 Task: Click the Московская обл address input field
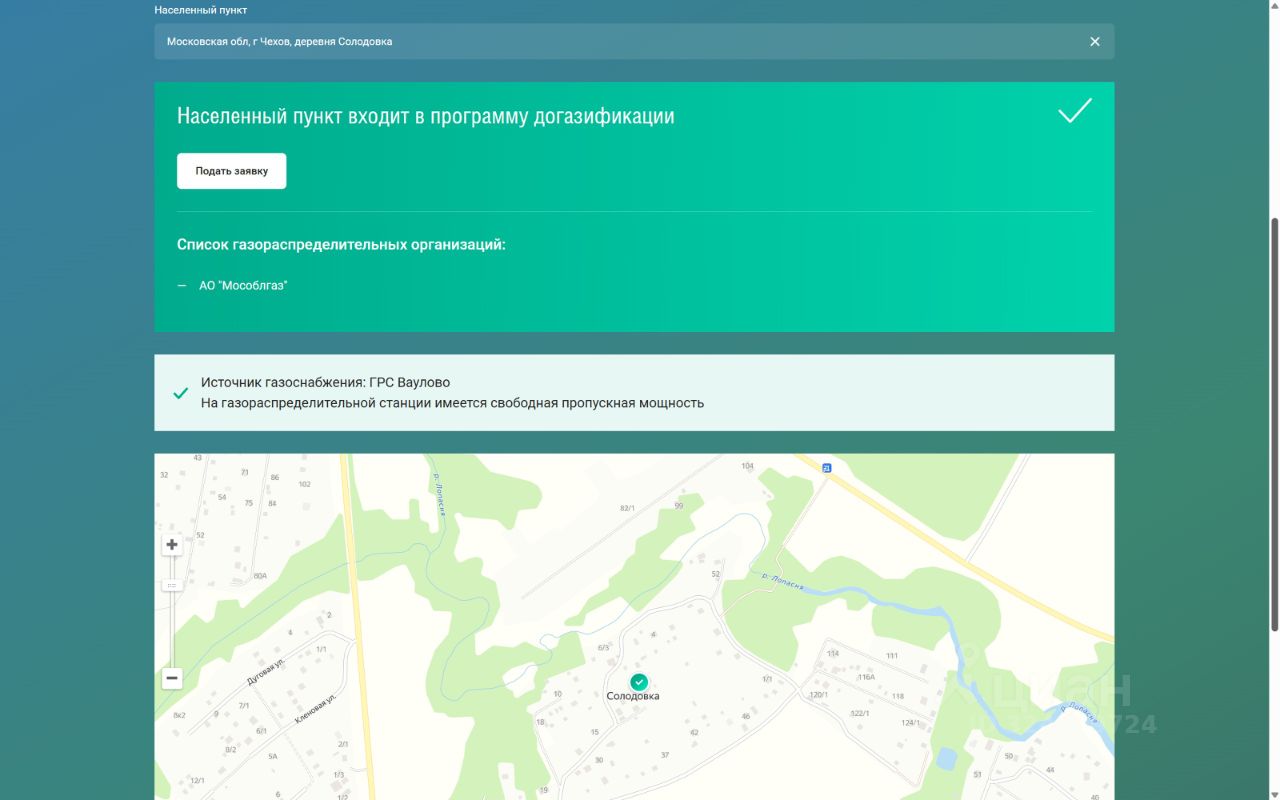(600, 42)
